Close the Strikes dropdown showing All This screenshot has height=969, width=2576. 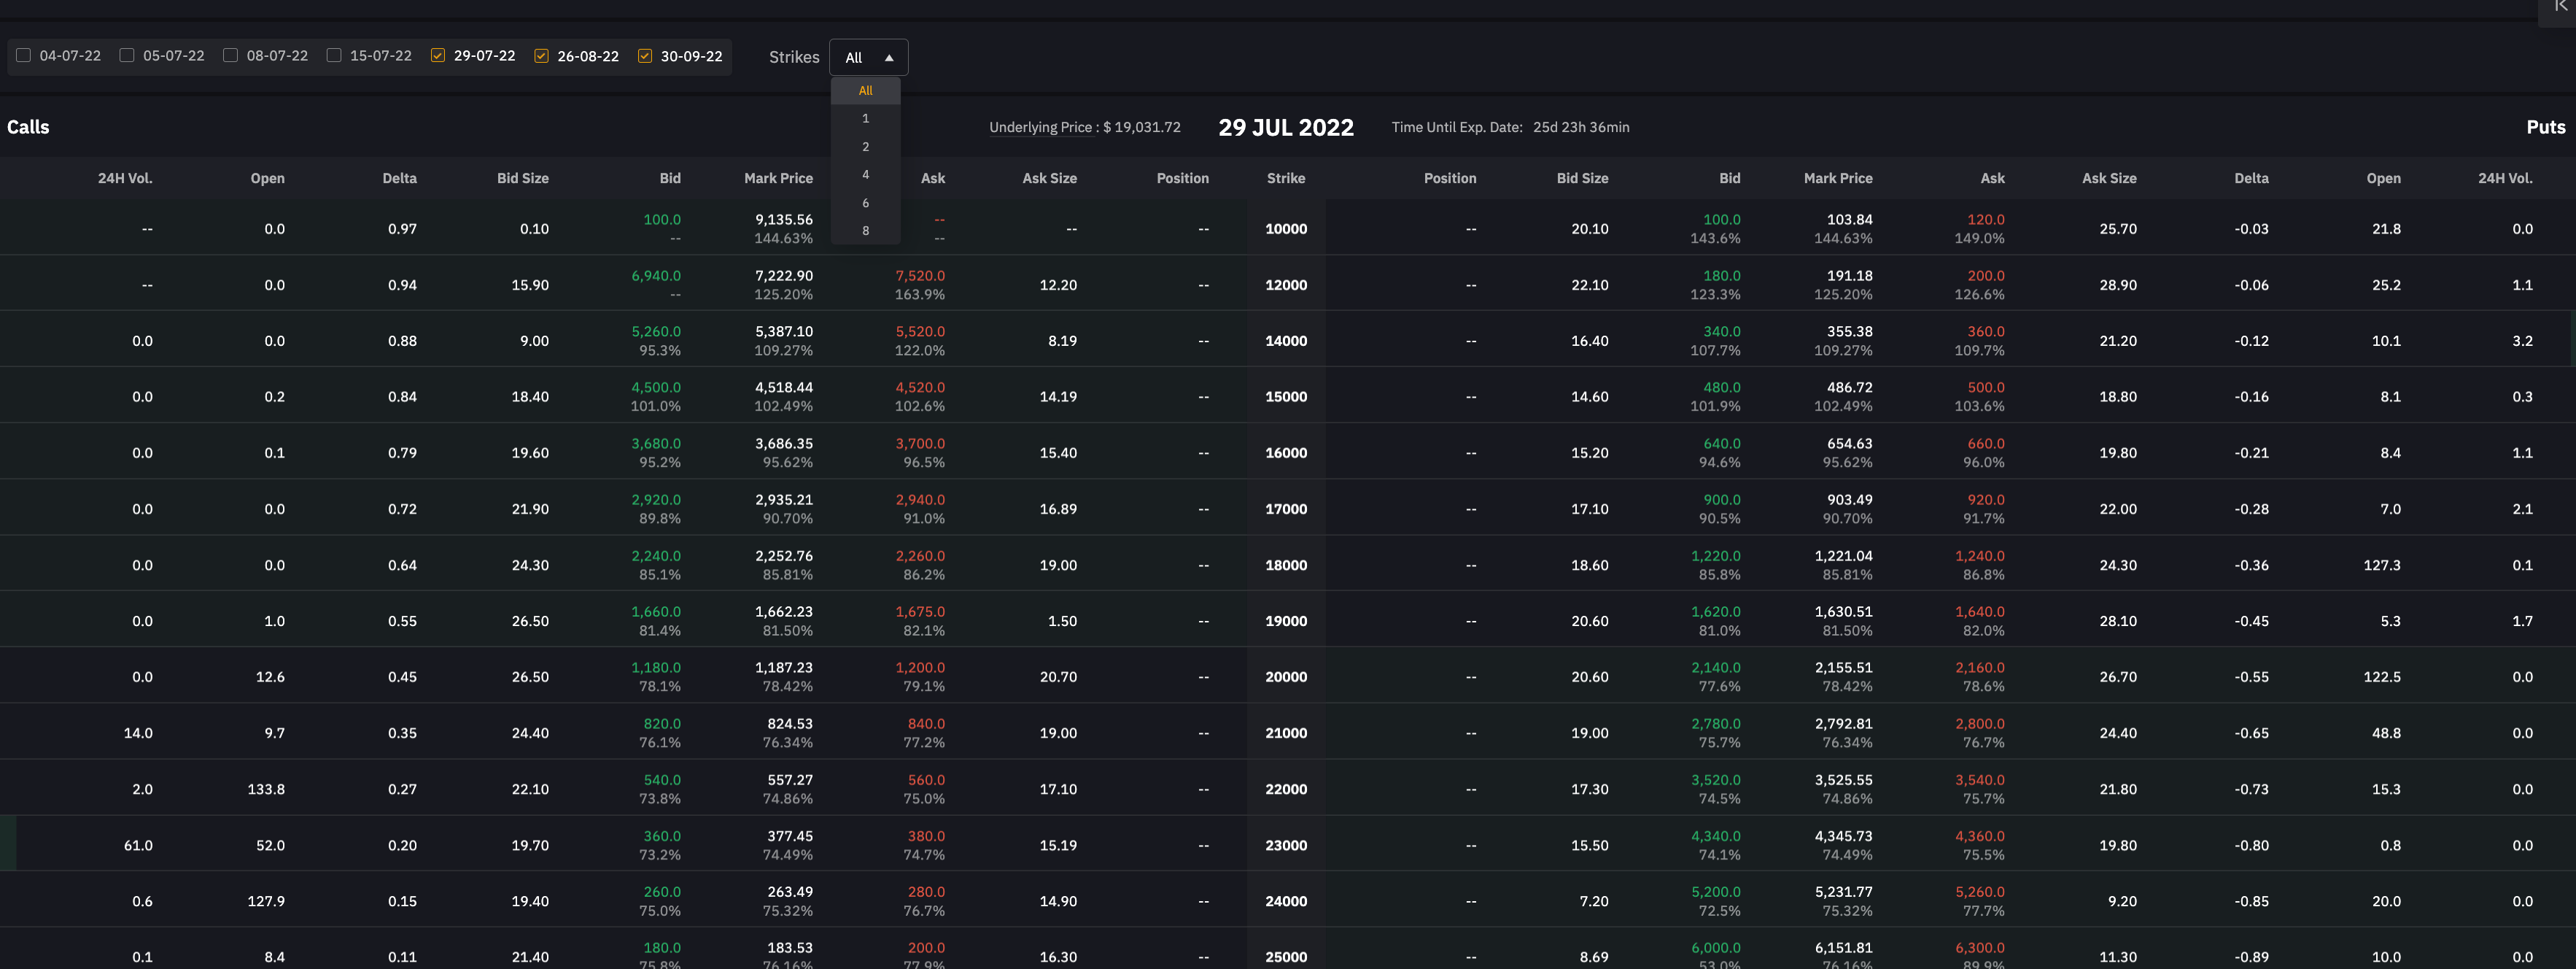(868, 57)
